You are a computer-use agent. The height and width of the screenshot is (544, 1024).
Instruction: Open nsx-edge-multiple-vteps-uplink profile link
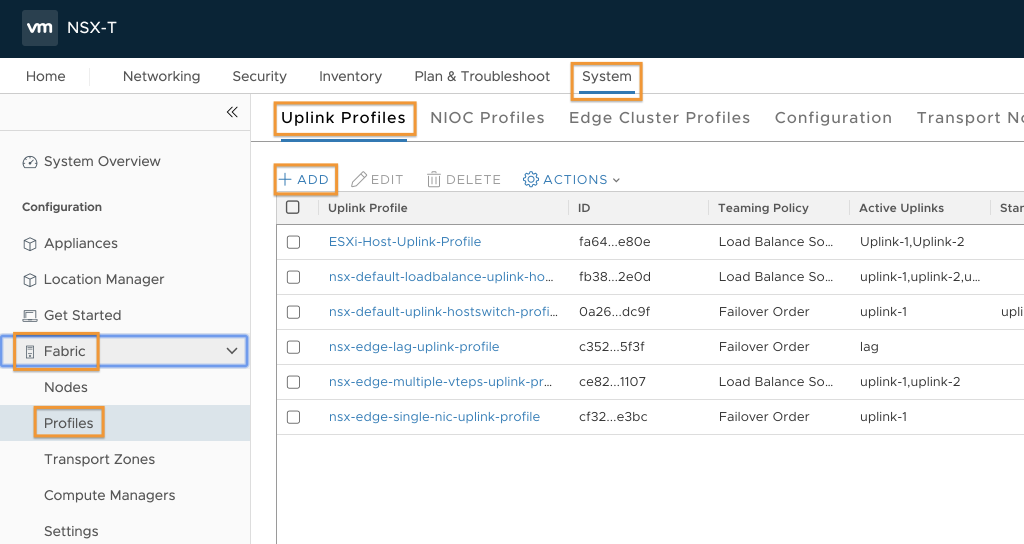click(x=440, y=382)
